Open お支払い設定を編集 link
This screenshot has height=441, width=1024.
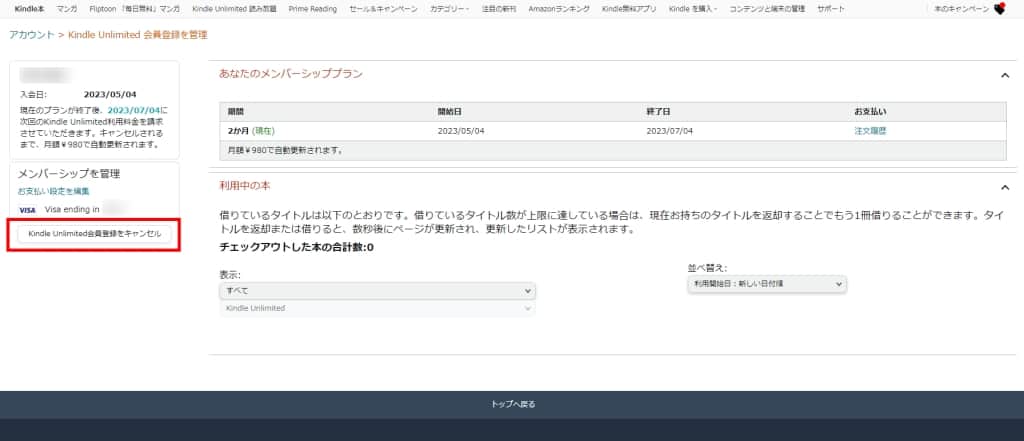click(54, 191)
